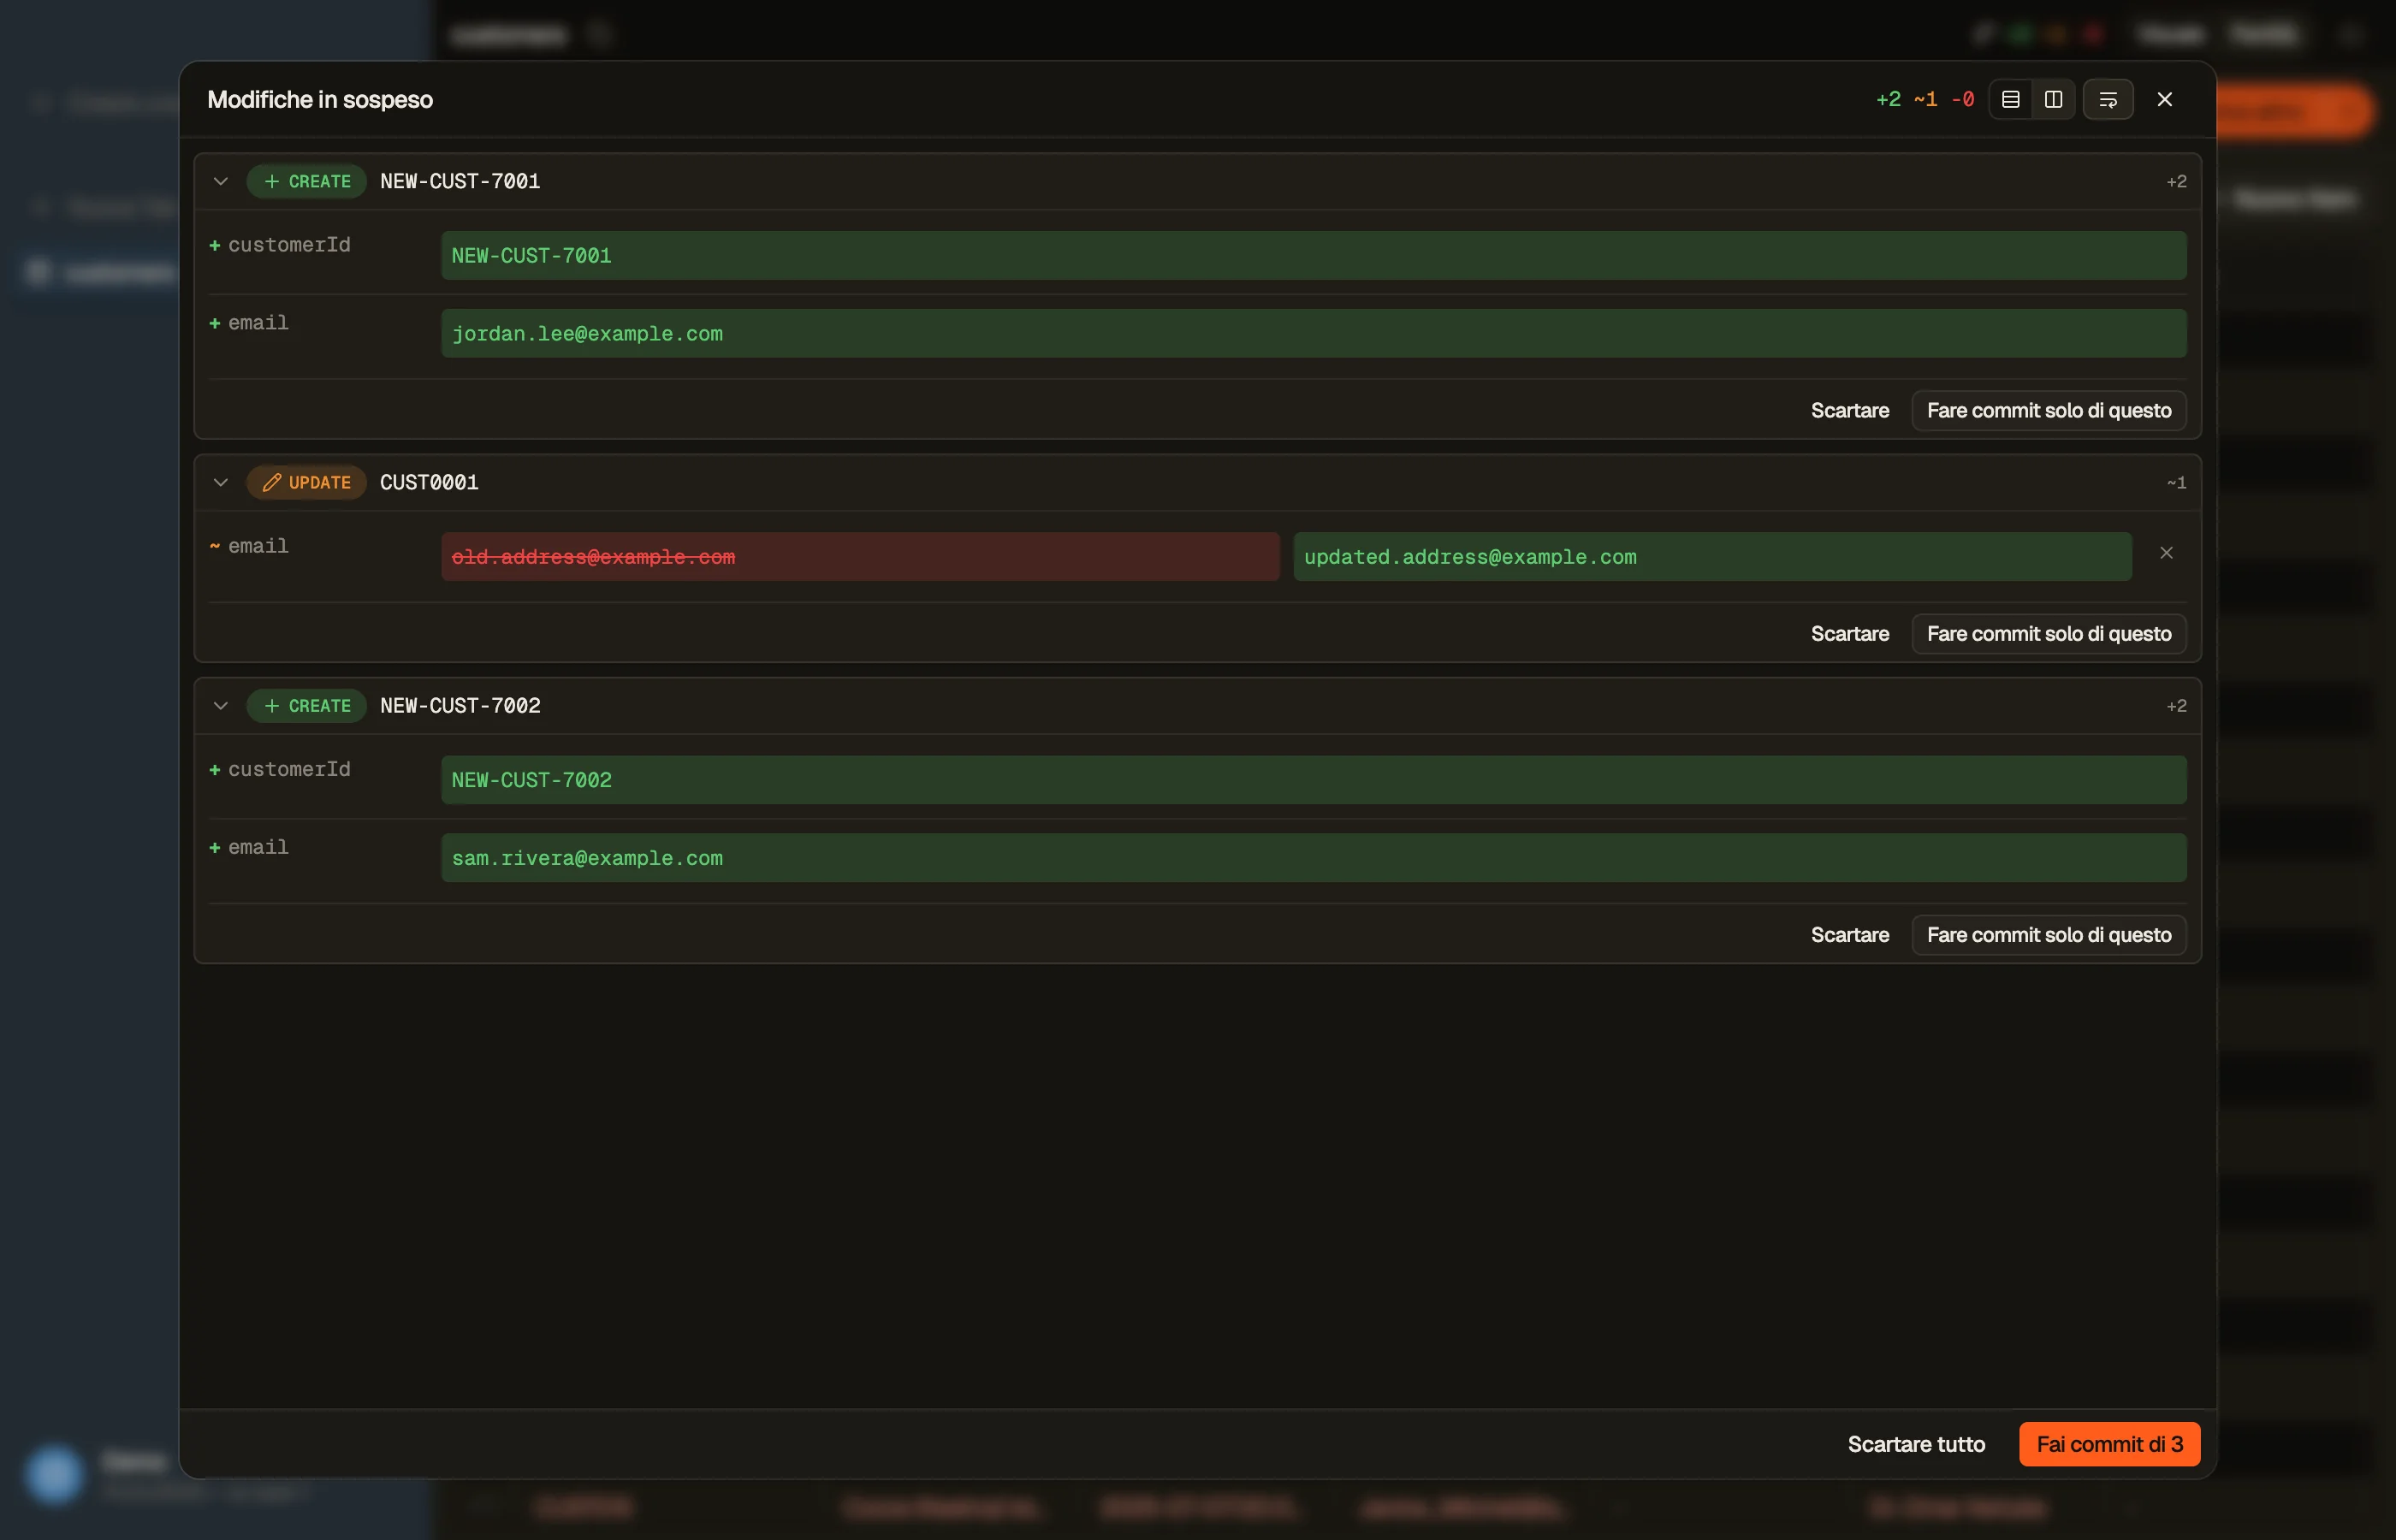Click the email label under NEW-CUST-7002

[258, 847]
